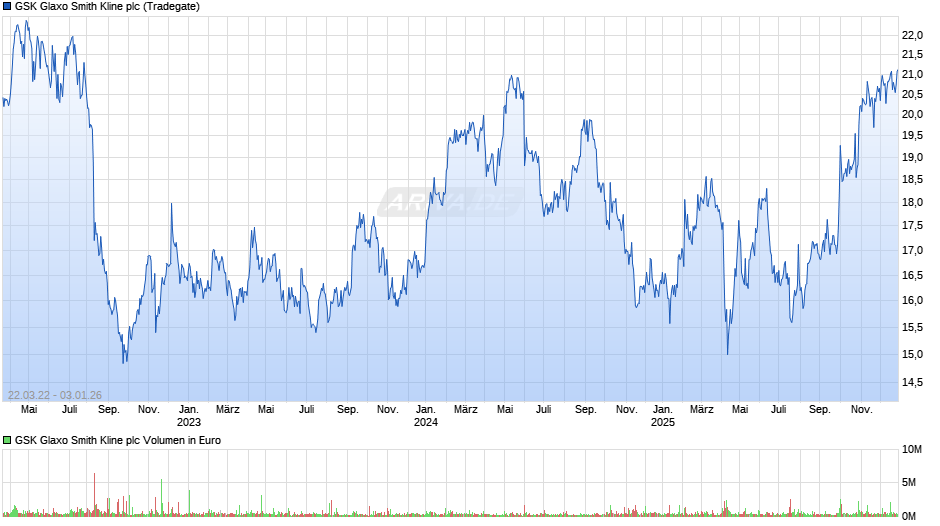Screen dimensions: 940x526
Task: Click the 14,5 price axis label
Action: [912, 383]
